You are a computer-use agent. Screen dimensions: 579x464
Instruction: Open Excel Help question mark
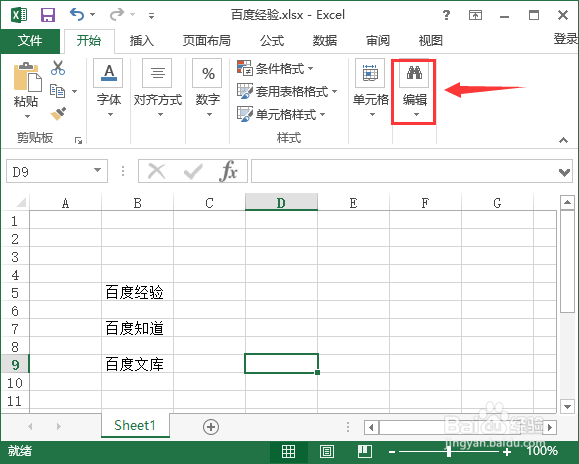click(x=446, y=15)
